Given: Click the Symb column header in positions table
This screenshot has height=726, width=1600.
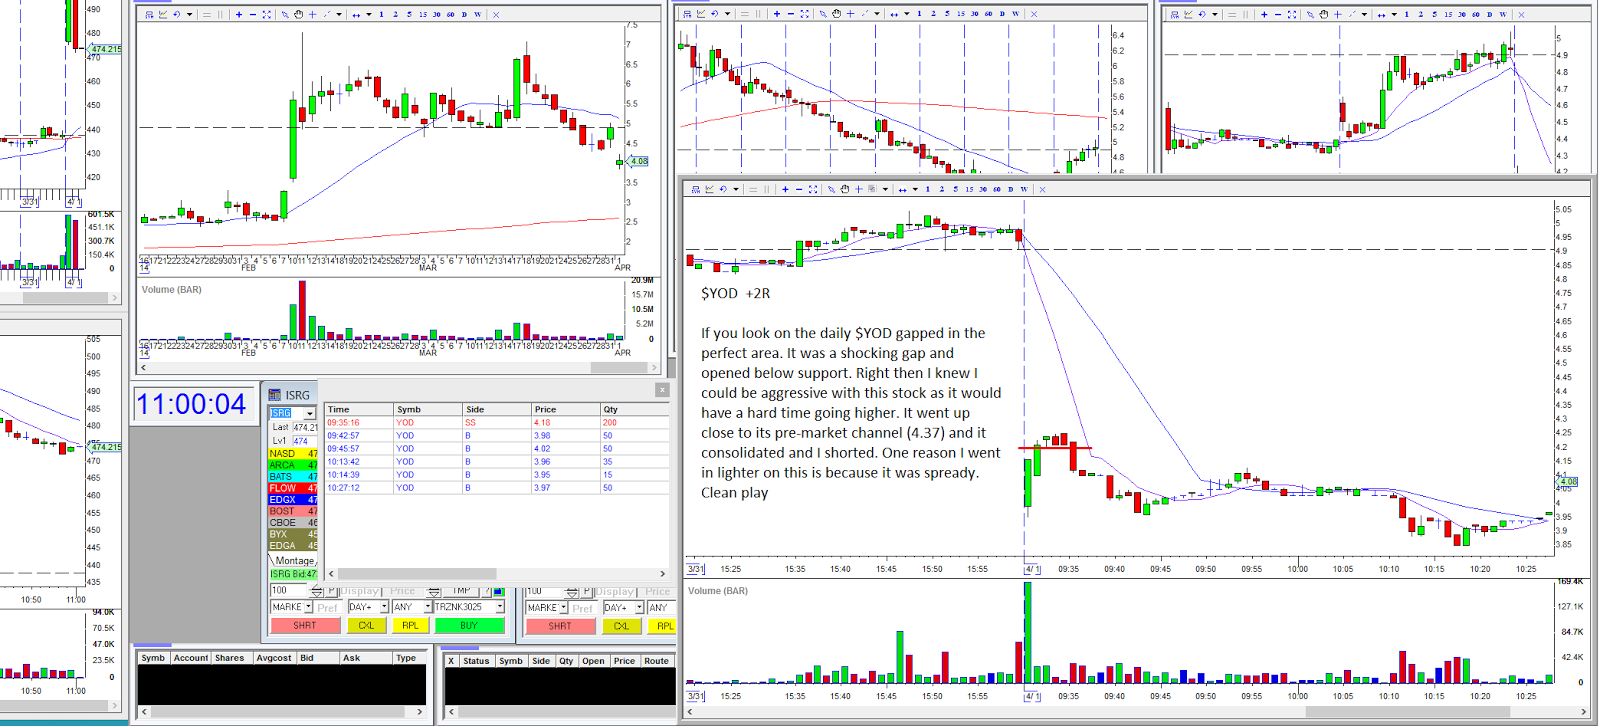Looking at the screenshot, I should pos(153,658).
